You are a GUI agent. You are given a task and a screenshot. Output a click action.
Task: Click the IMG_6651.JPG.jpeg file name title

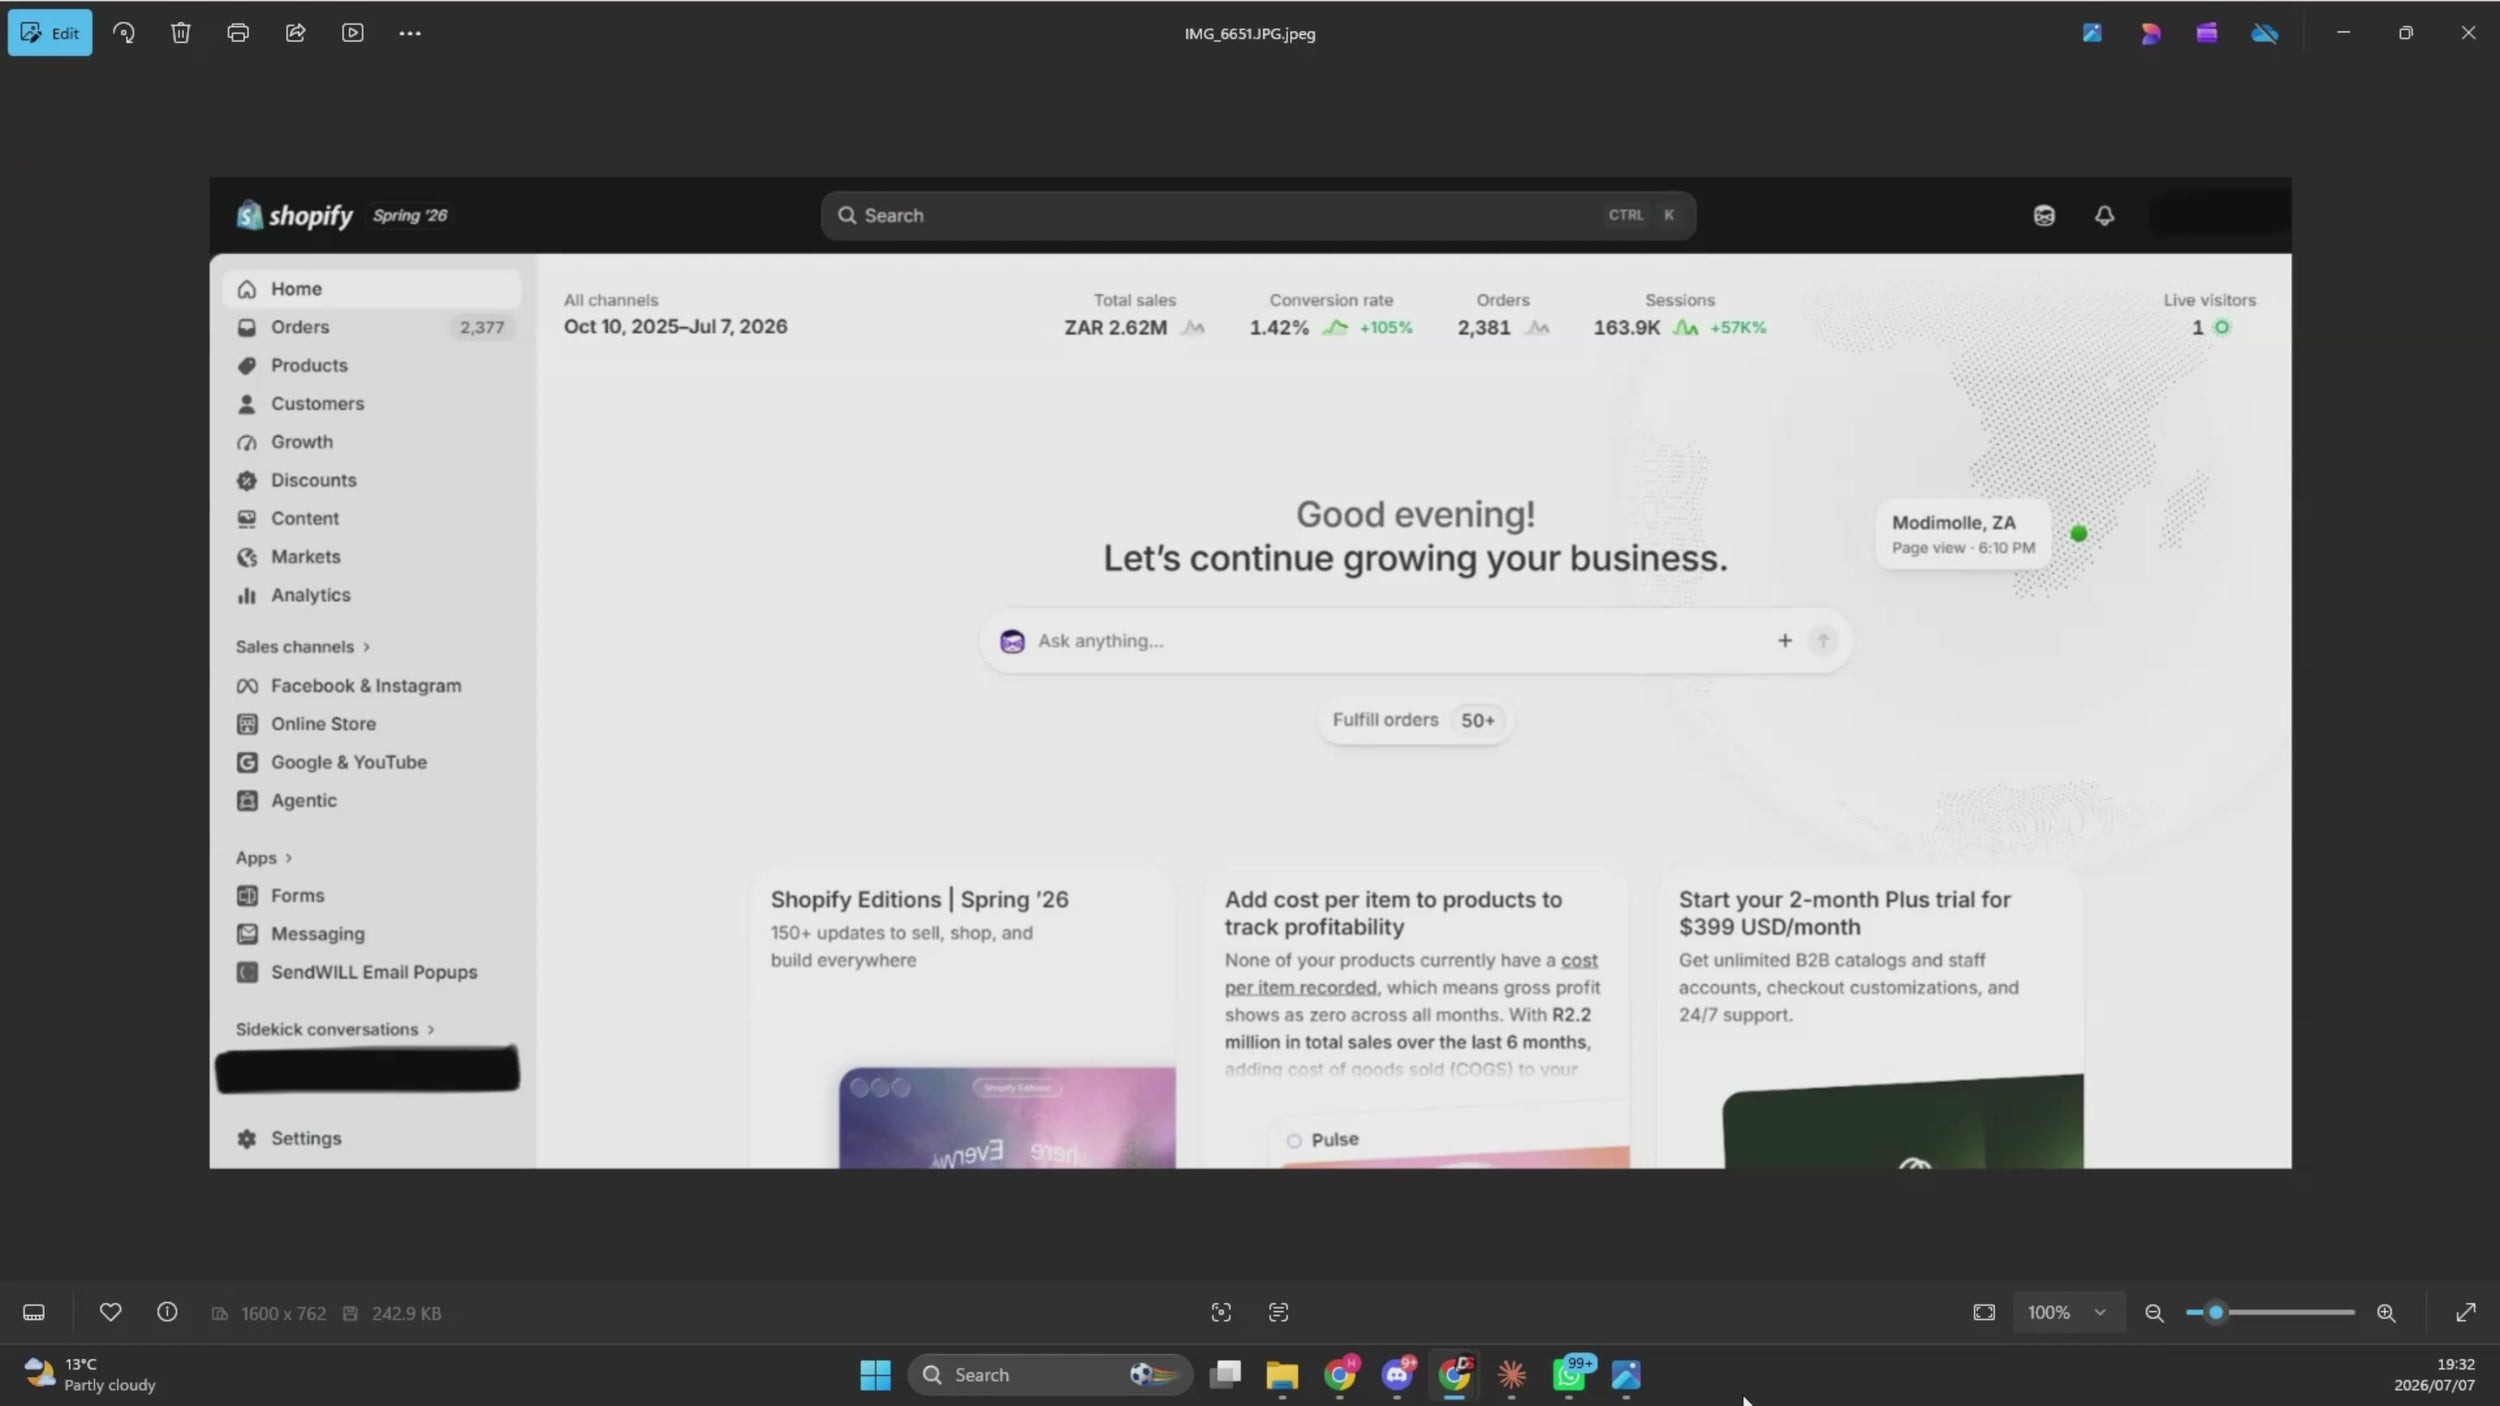(1250, 33)
